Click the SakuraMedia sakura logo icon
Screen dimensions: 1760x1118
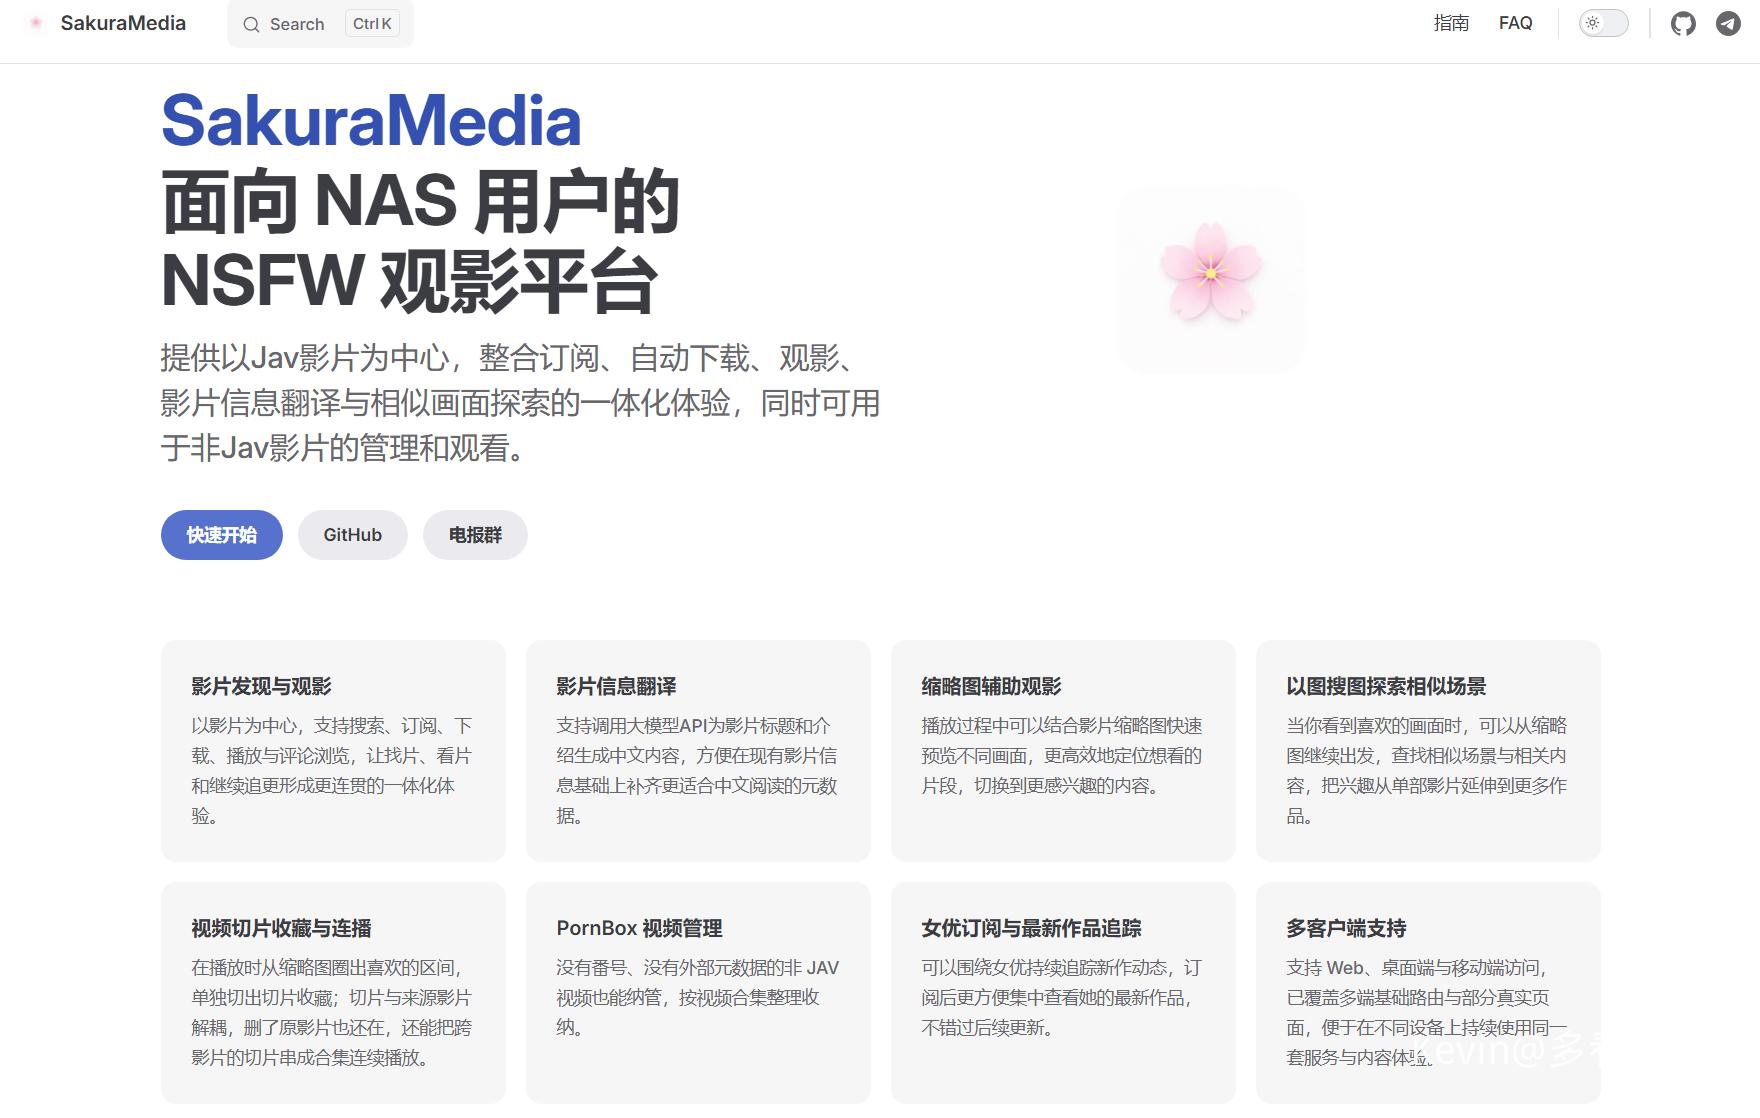(36, 23)
